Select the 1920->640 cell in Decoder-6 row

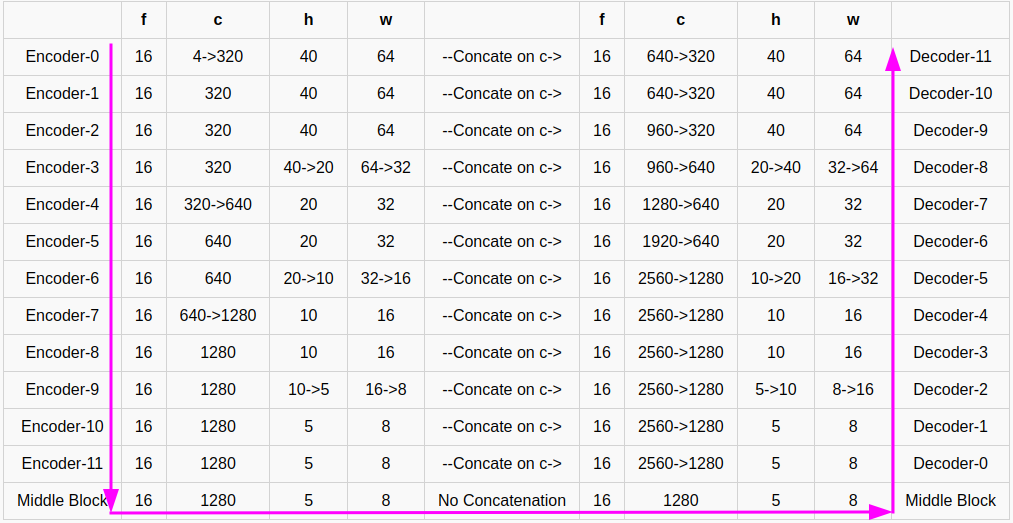[x=680, y=242]
